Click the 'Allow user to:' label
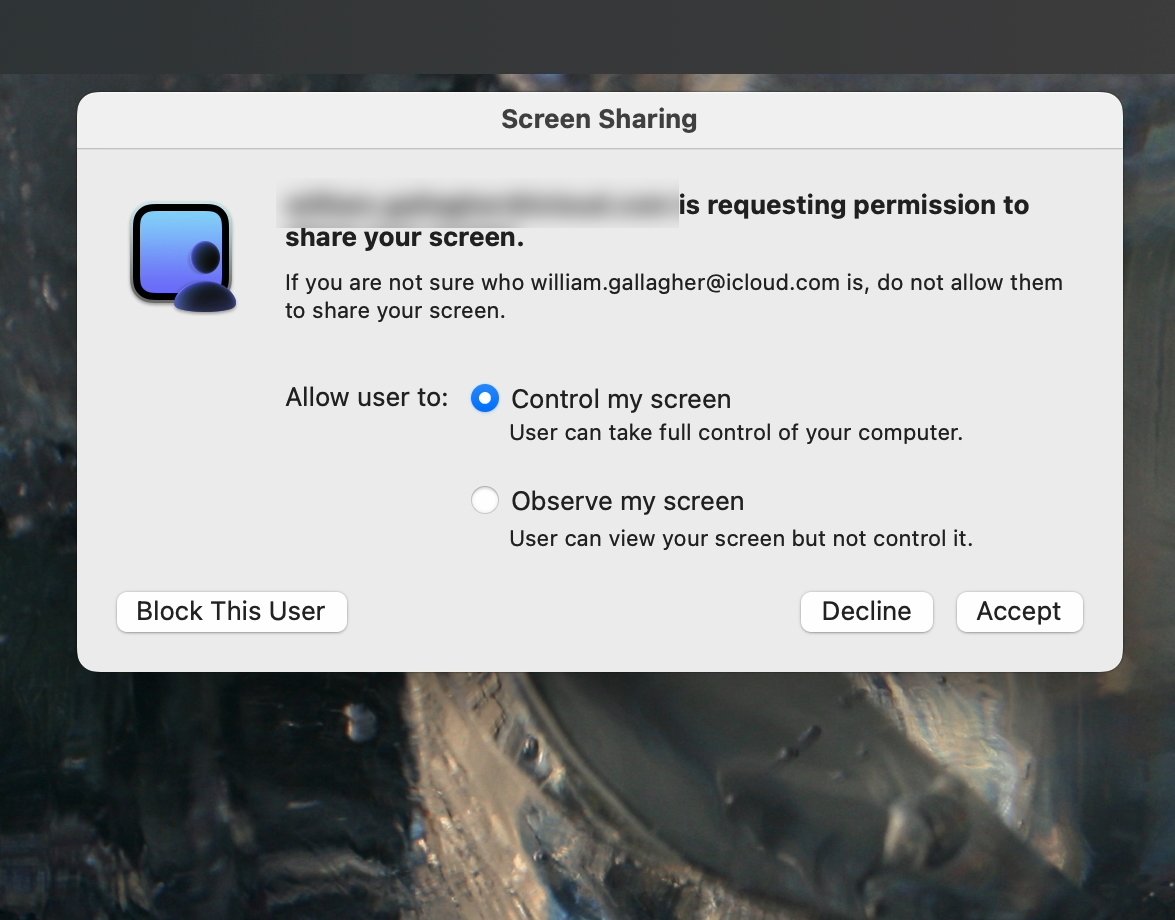The height and width of the screenshot is (920, 1175). [x=367, y=397]
